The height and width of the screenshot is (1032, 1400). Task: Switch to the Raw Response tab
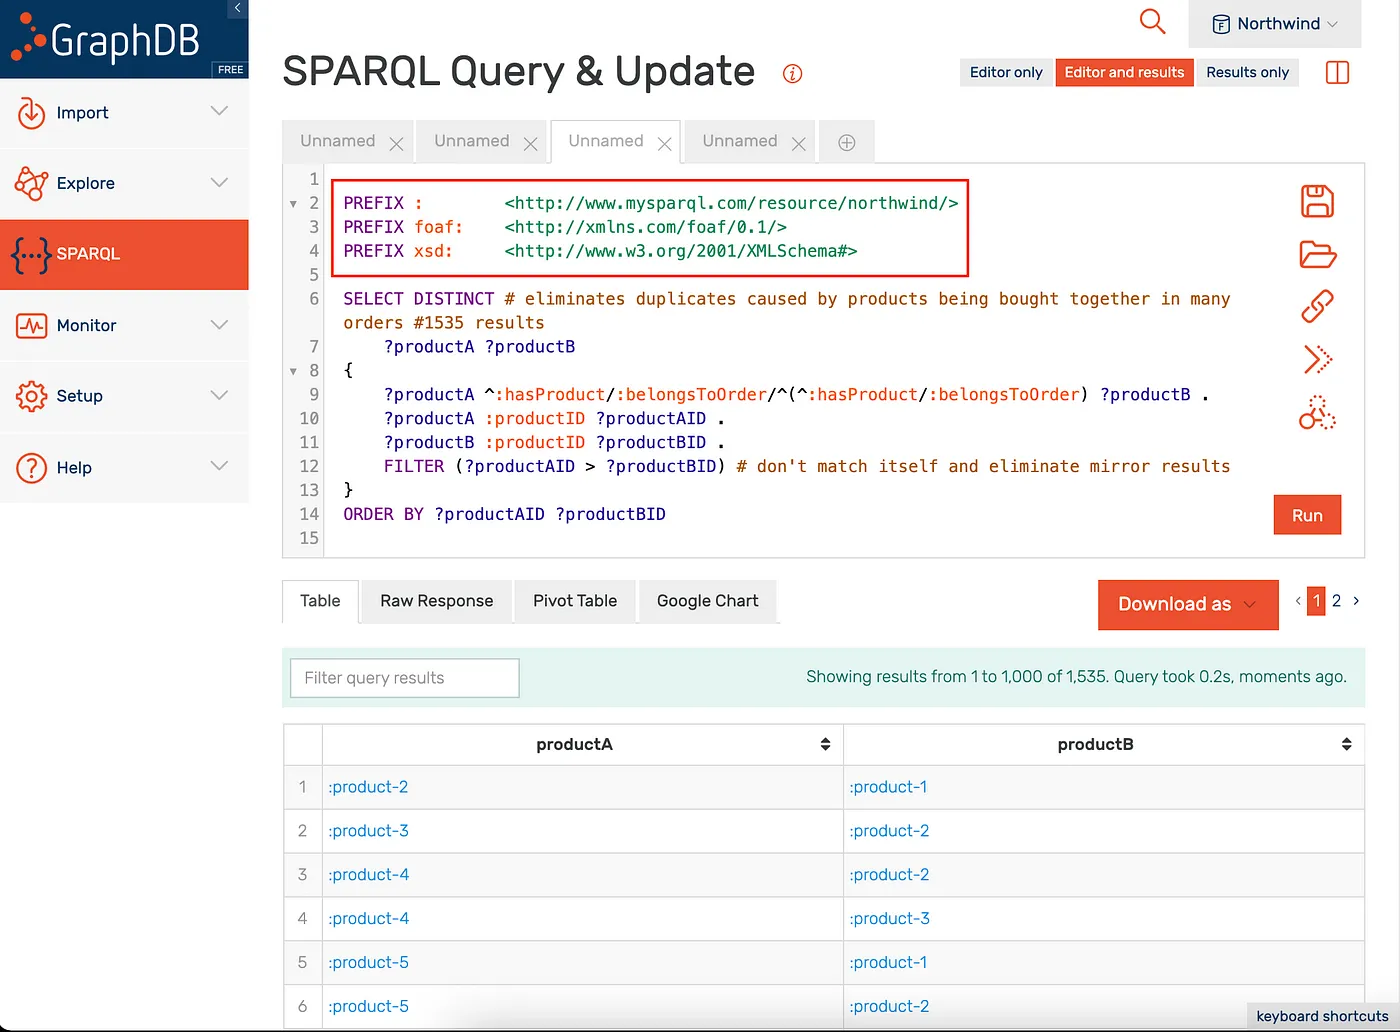tap(436, 601)
